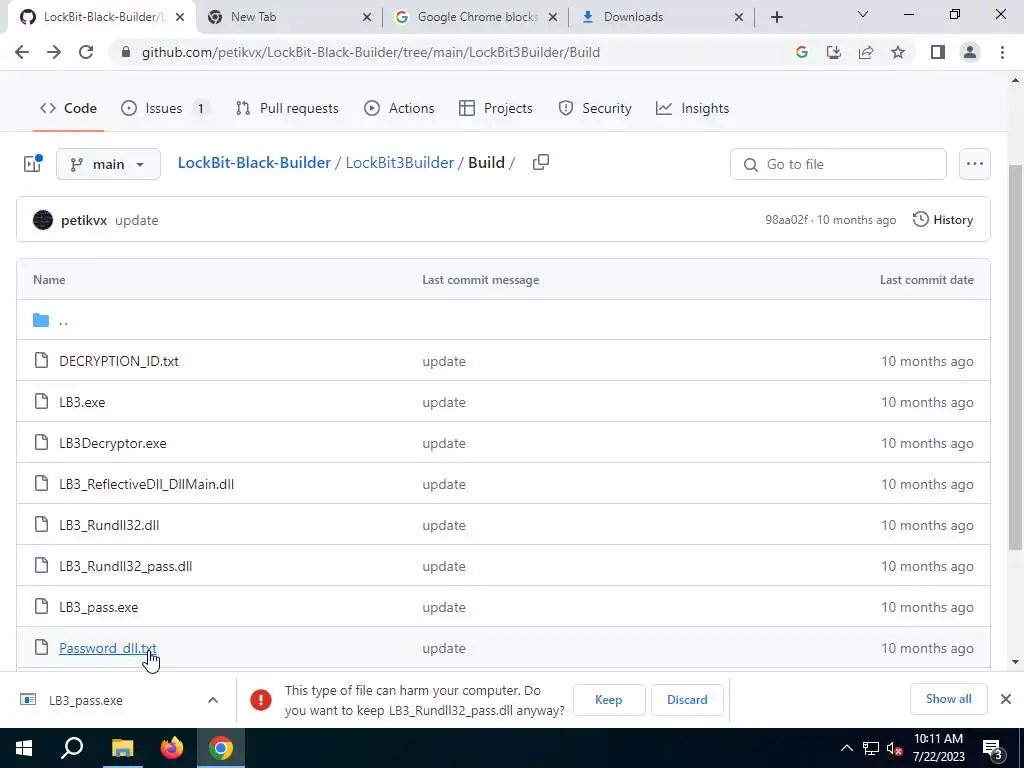This screenshot has width=1024, height=768.
Task: Go forward with the browser forward arrow
Action: tap(54, 52)
